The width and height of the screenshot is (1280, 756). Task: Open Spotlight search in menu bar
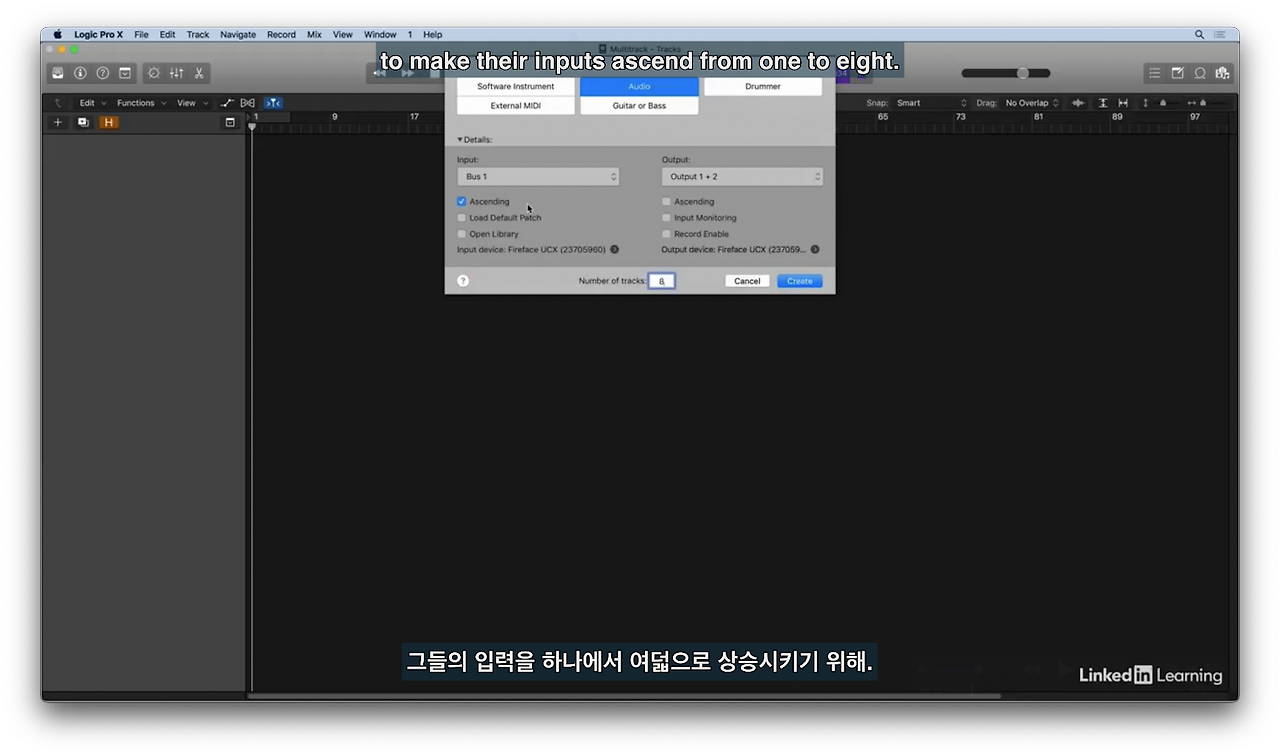[1199, 34]
